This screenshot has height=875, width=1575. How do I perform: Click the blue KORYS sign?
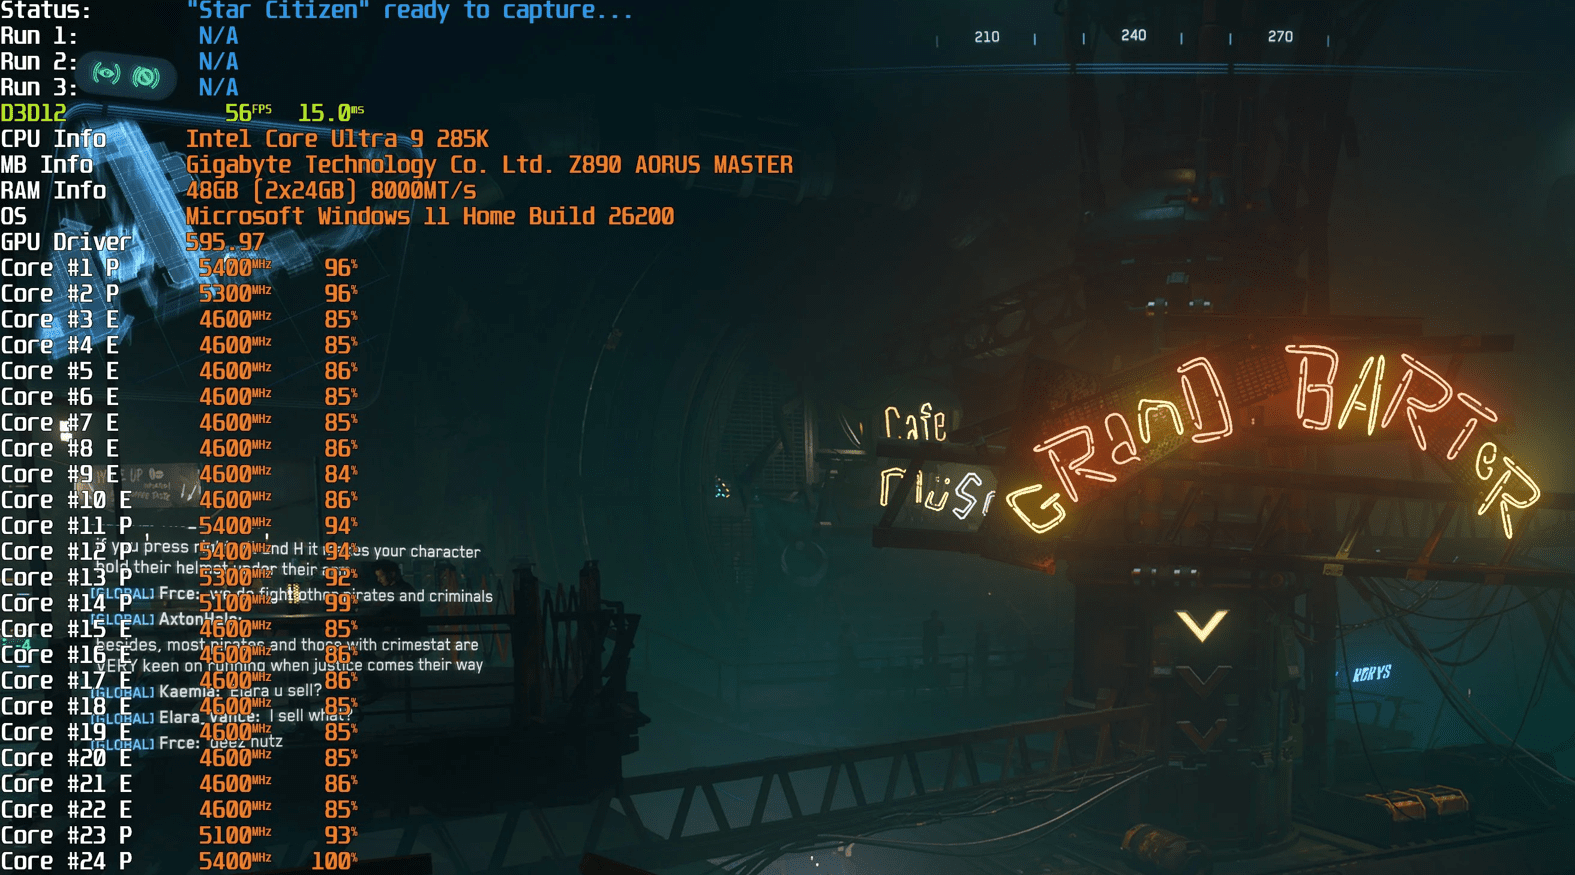(1371, 674)
